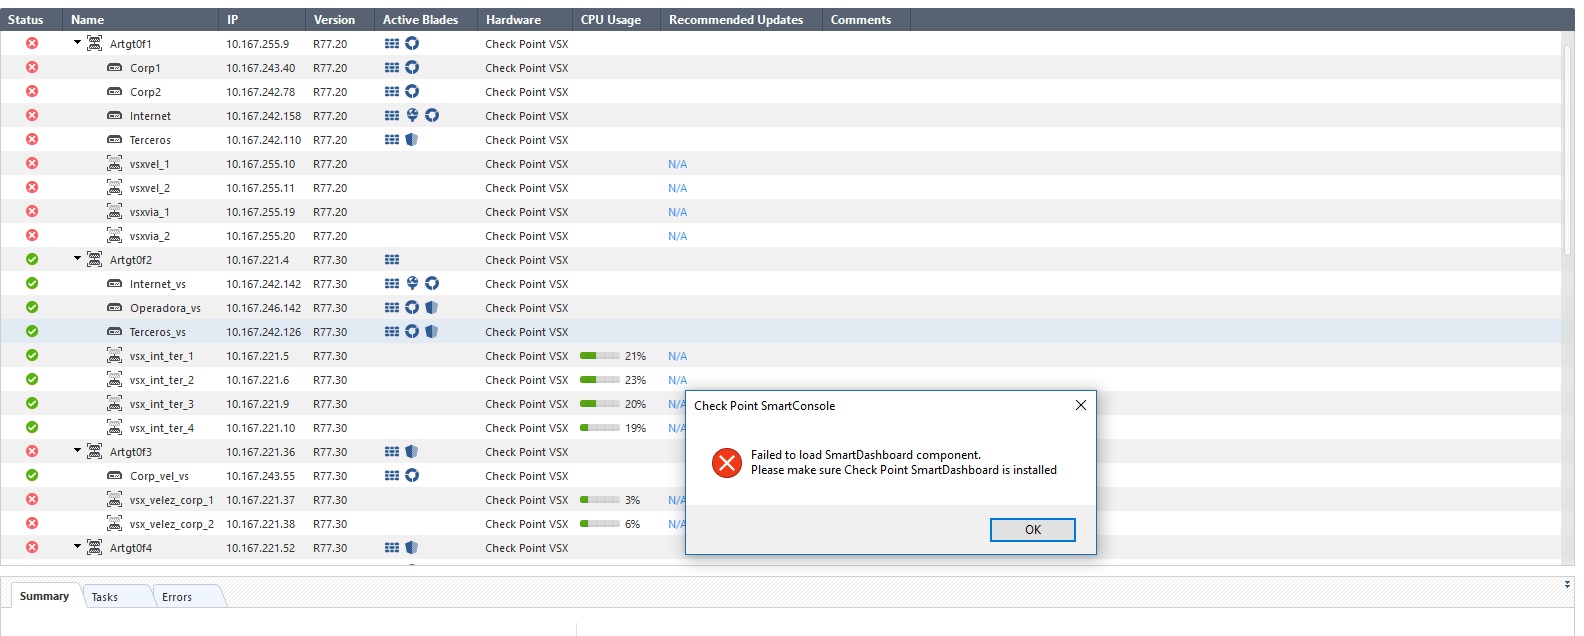
Task: Click the R77.20 version cell for Terceros
Action: pos(330,140)
